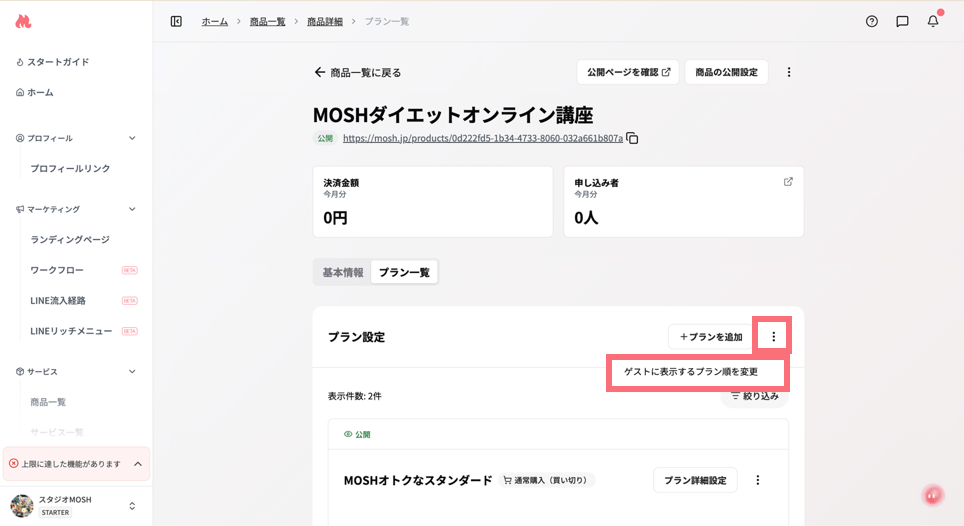Select the プラン一覧 tab
The height and width of the screenshot is (526, 964).
click(404, 272)
